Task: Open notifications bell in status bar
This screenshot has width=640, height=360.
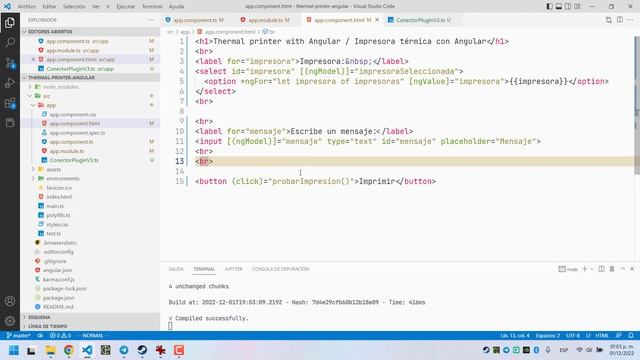Action: point(631,336)
